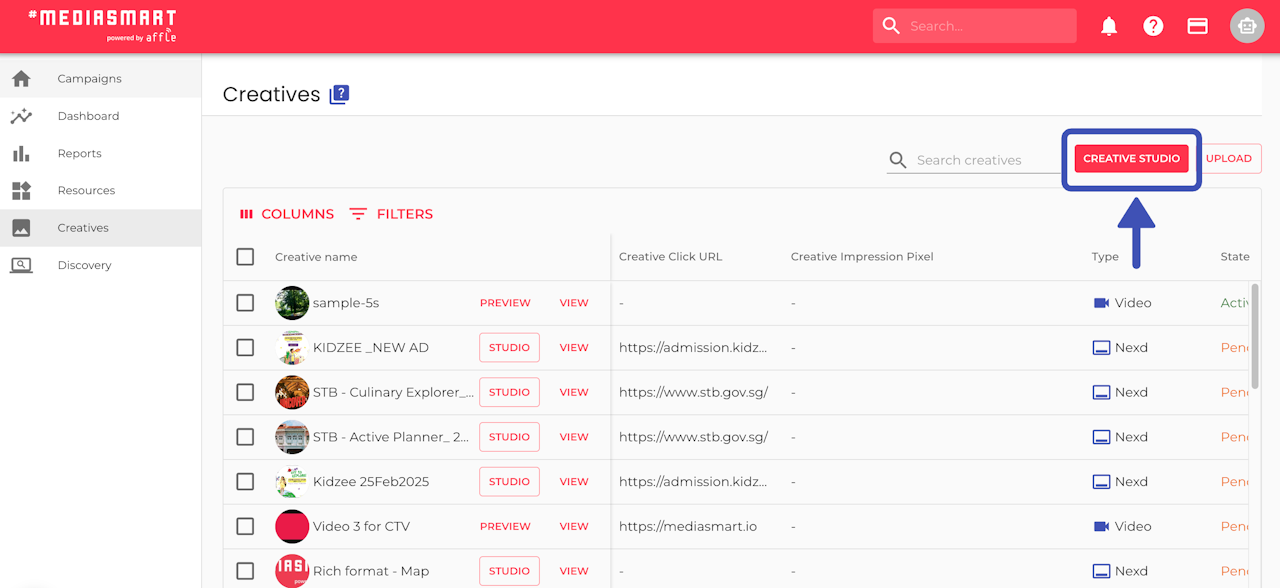Select the STB - Culinary Explorer checkbox

[x=245, y=392]
